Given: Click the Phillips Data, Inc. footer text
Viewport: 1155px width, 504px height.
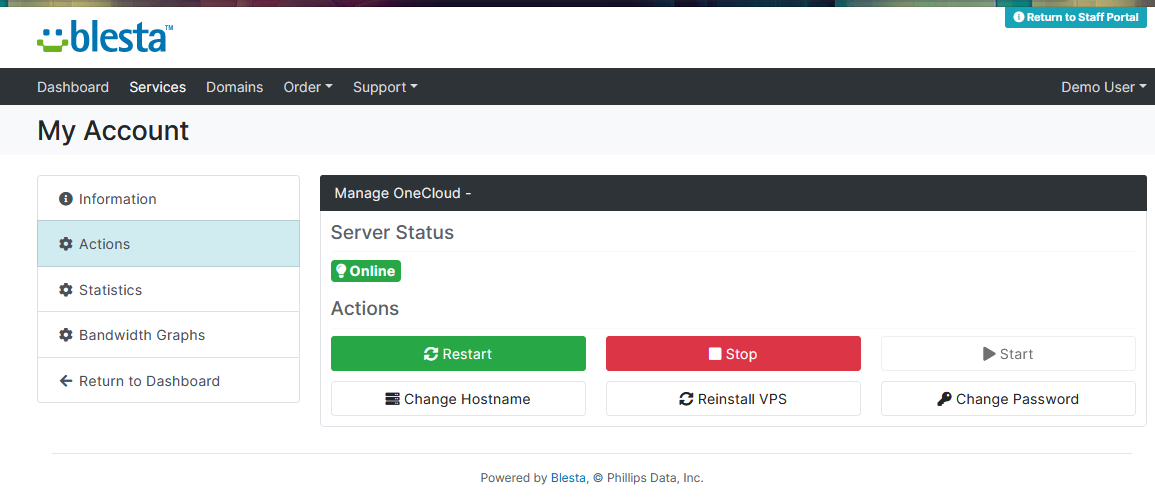Looking at the screenshot, I should [x=654, y=477].
